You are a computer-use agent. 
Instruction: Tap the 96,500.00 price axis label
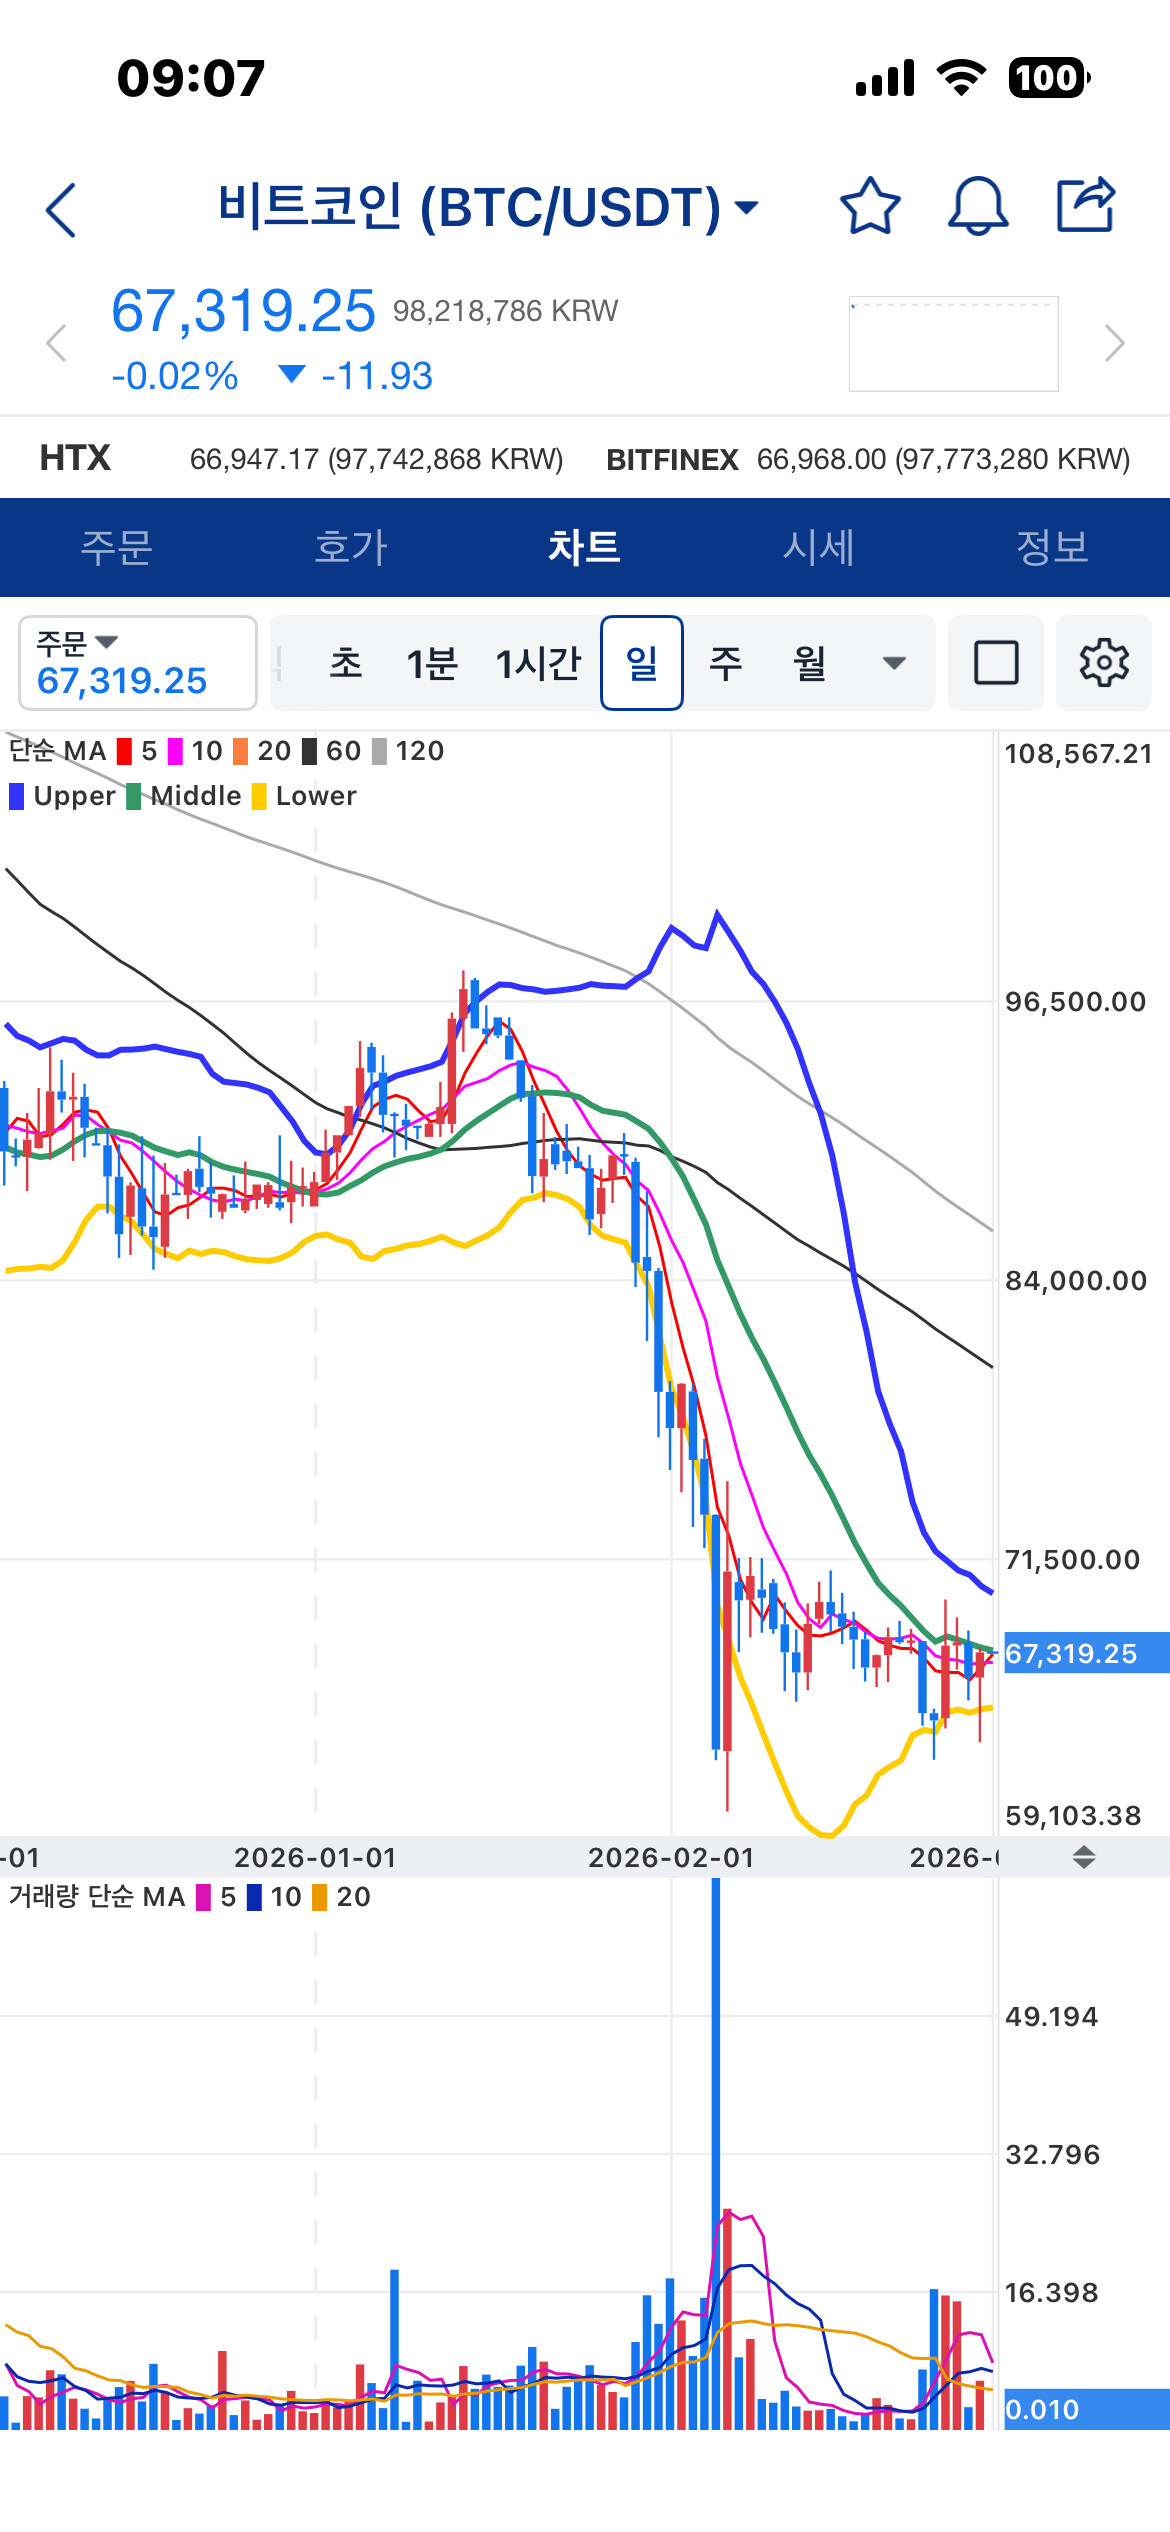point(1075,1002)
